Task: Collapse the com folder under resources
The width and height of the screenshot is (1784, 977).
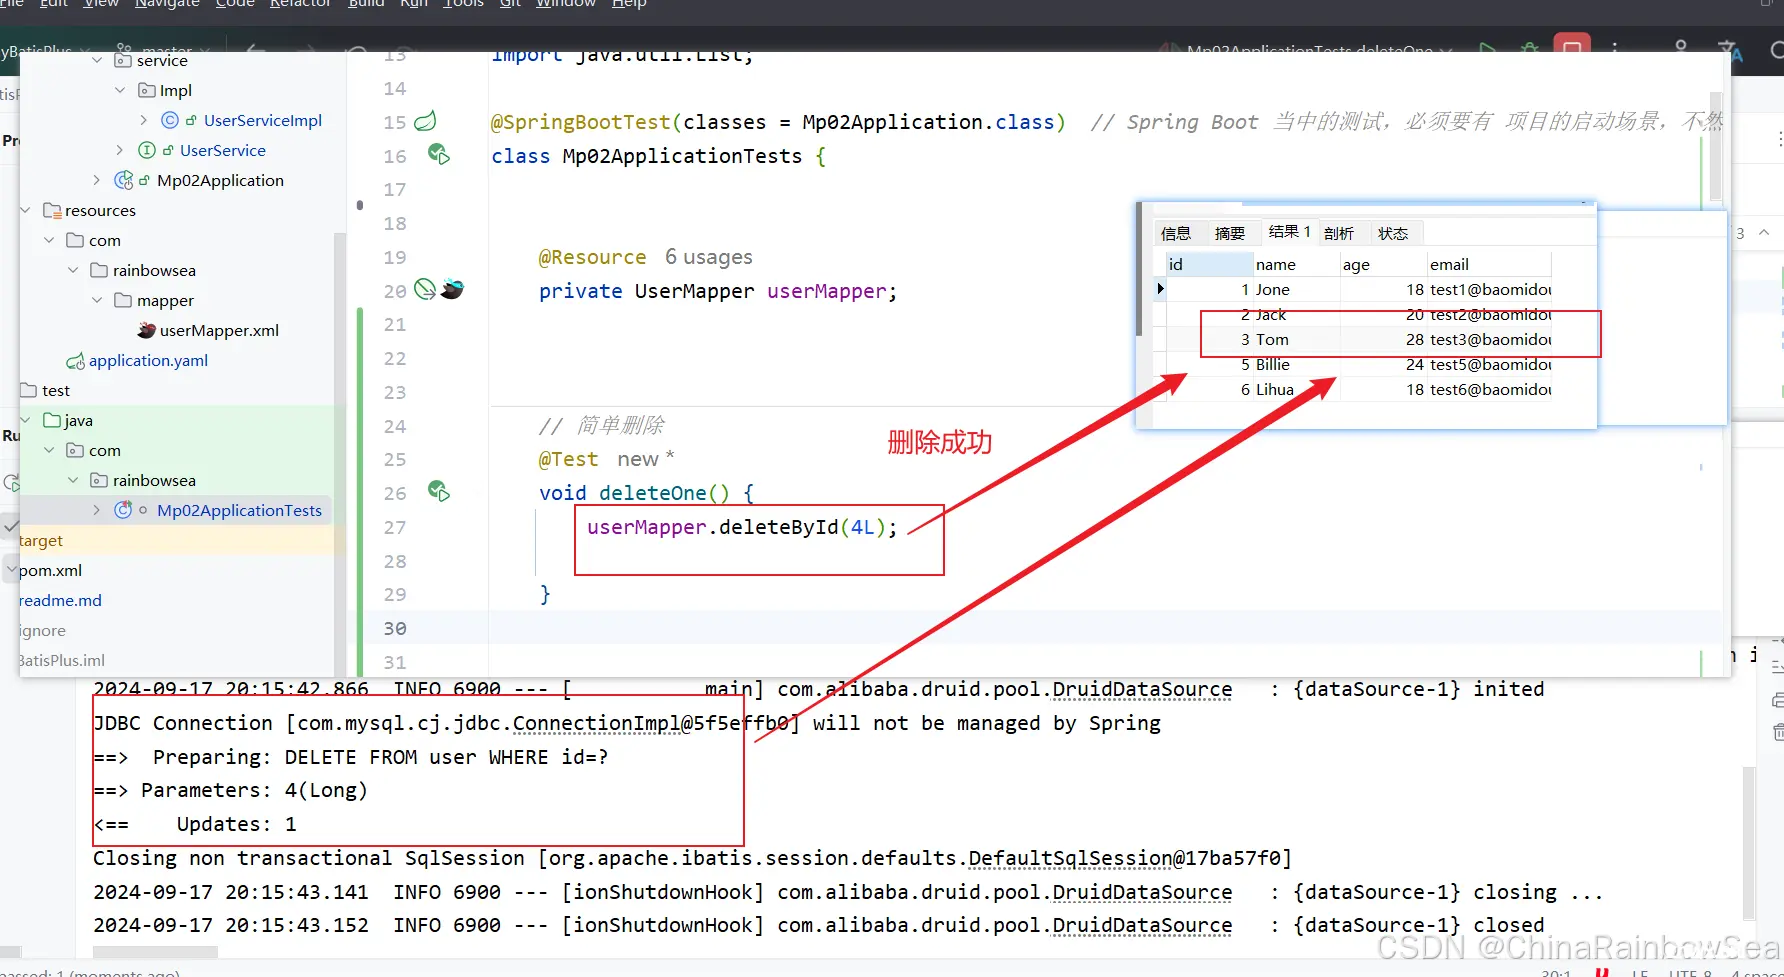Action: [49, 240]
